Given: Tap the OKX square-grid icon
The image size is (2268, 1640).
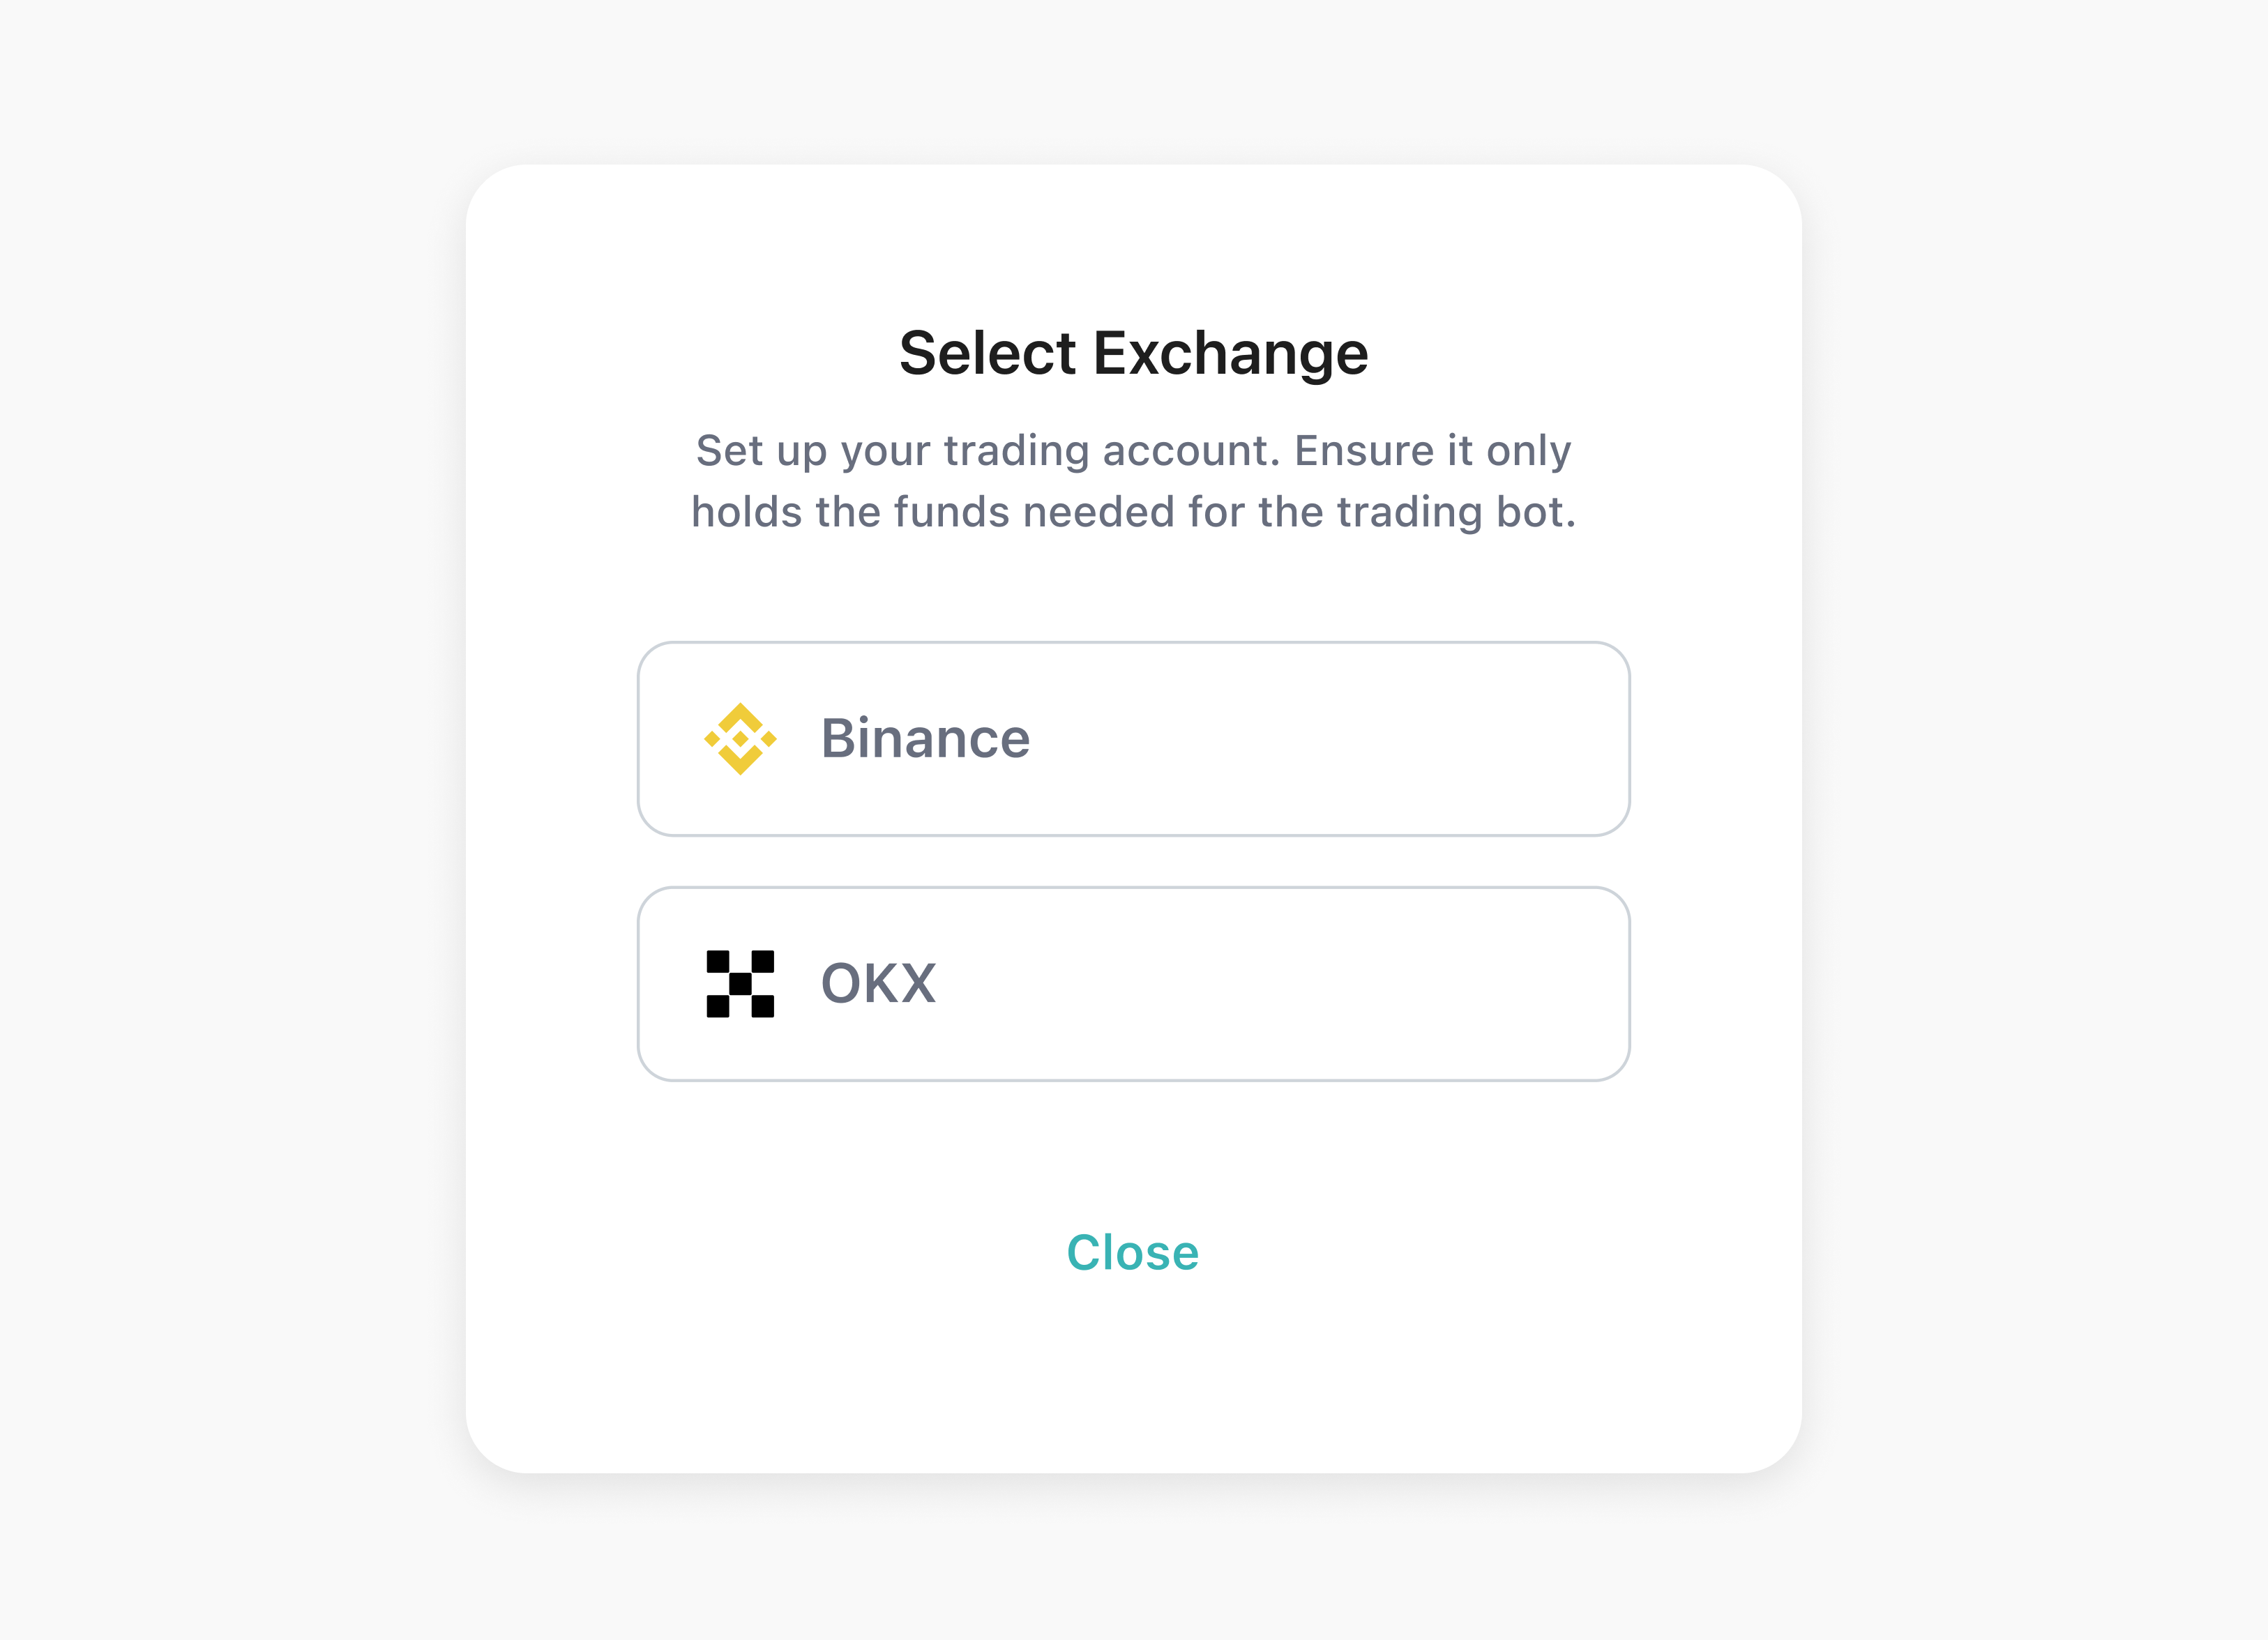Looking at the screenshot, I should [x=740, y=984].
